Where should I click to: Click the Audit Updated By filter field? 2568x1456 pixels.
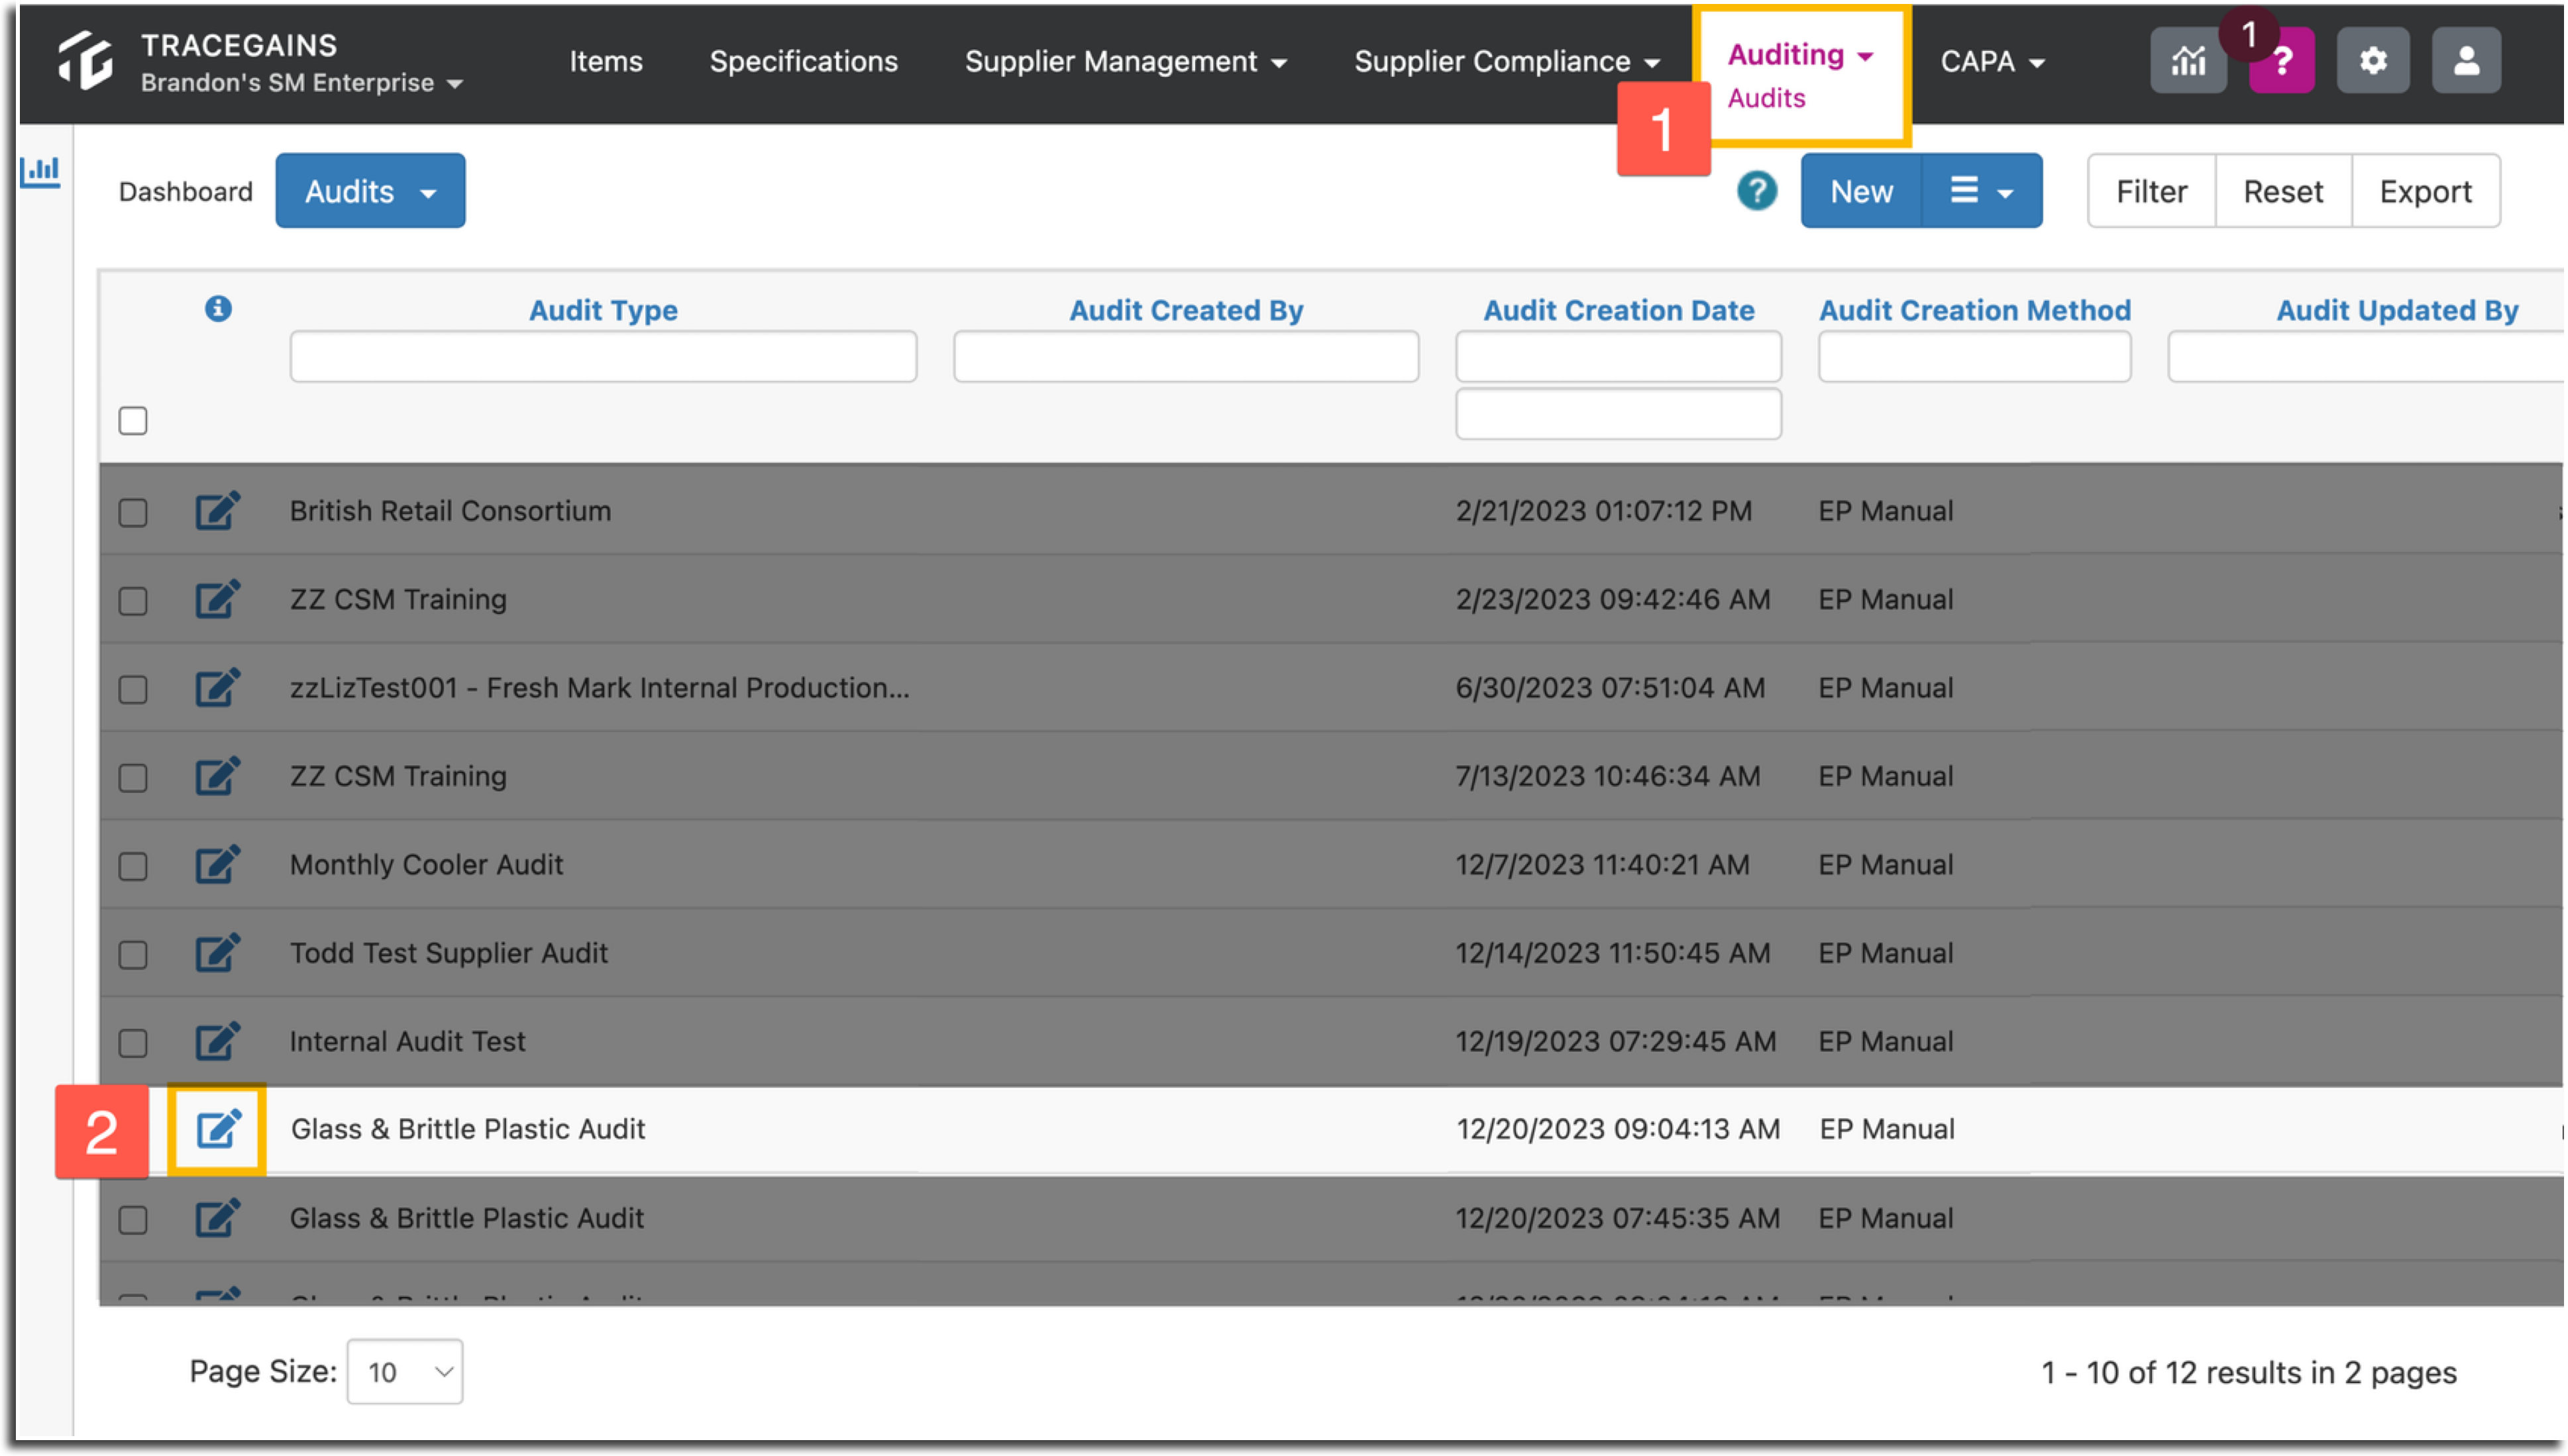2366,357
